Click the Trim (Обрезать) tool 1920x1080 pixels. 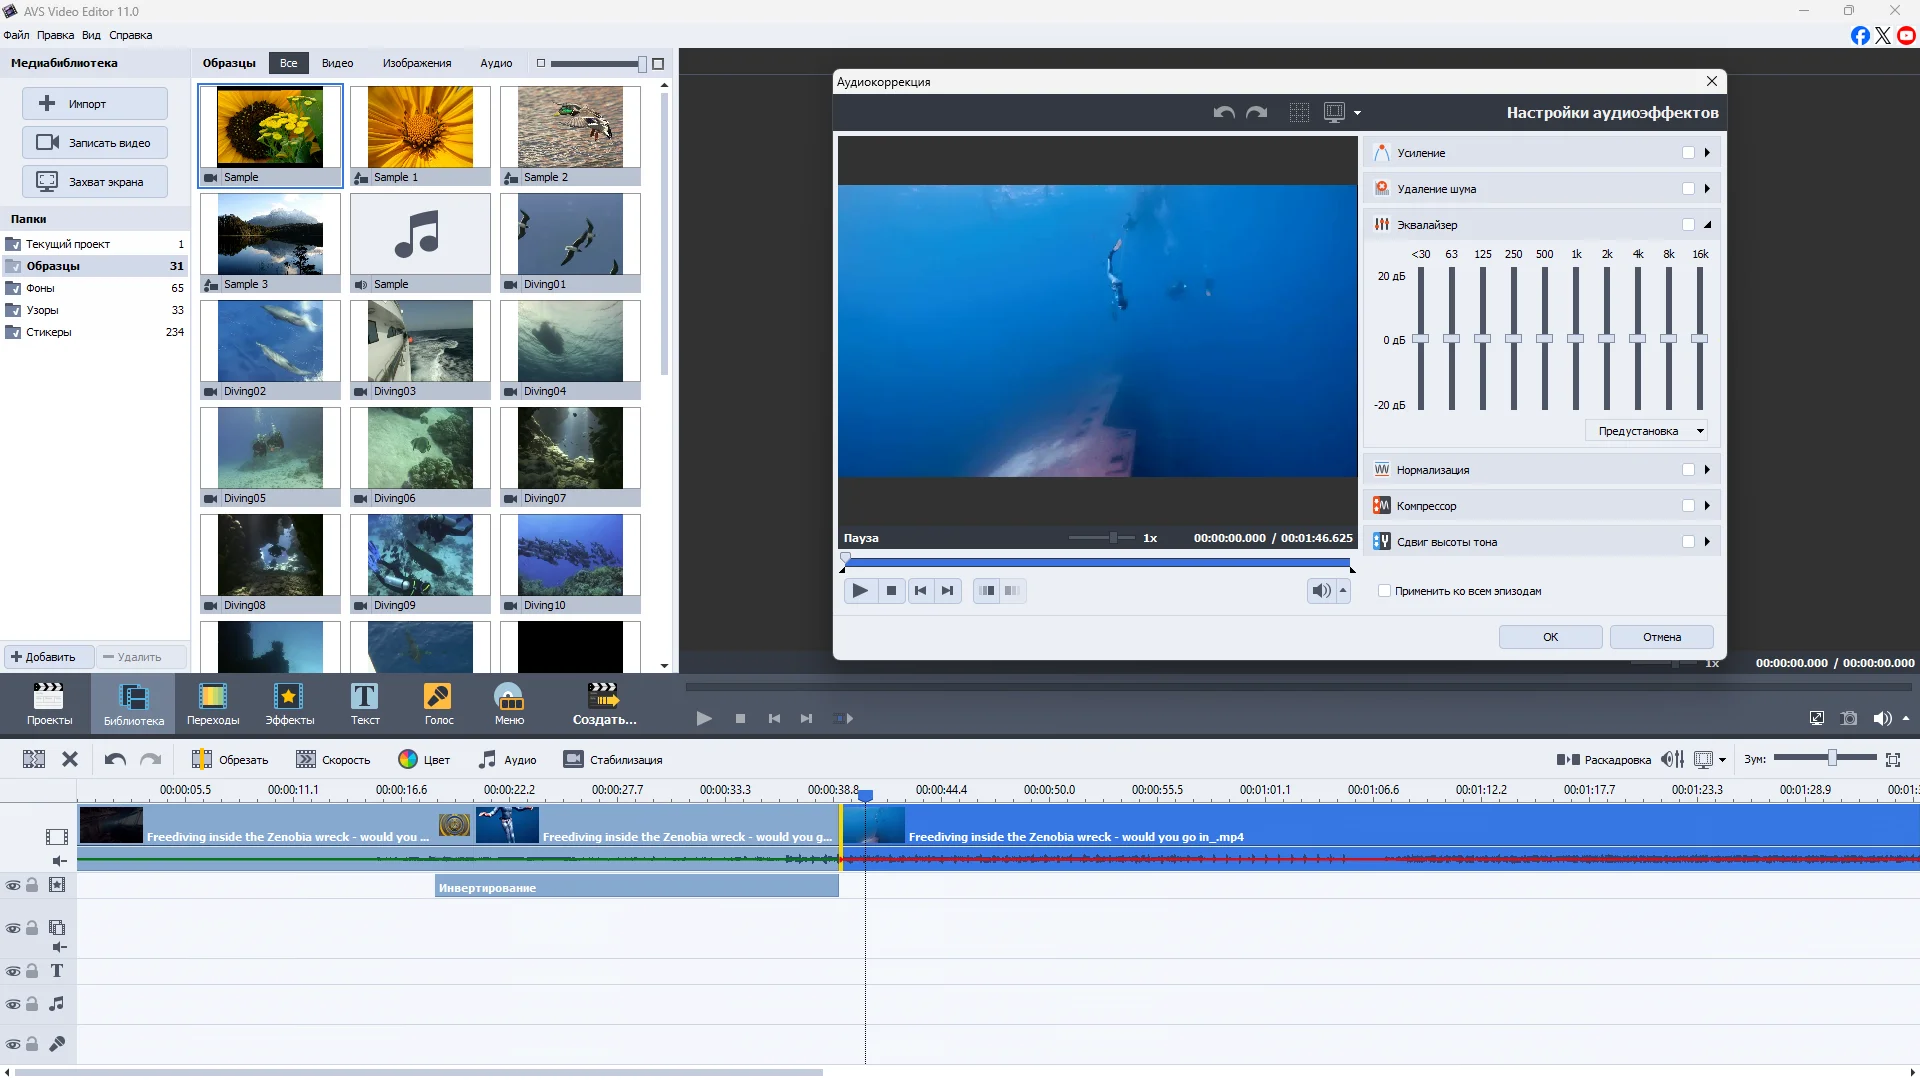click(230, 760)
